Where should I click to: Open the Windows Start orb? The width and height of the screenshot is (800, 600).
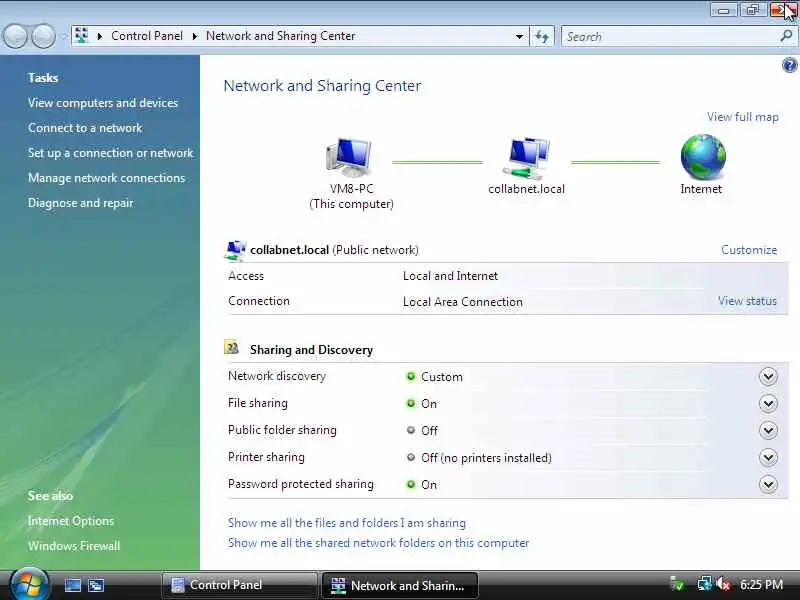[29, 584]
